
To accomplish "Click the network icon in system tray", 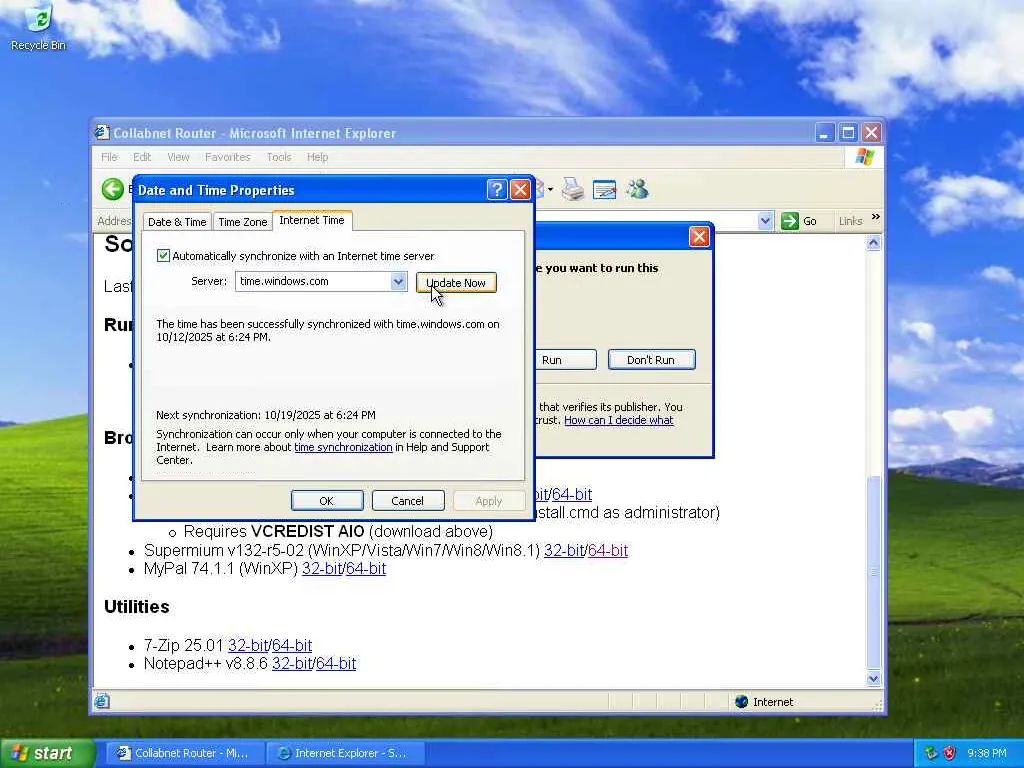I will (x=931, y=753).
